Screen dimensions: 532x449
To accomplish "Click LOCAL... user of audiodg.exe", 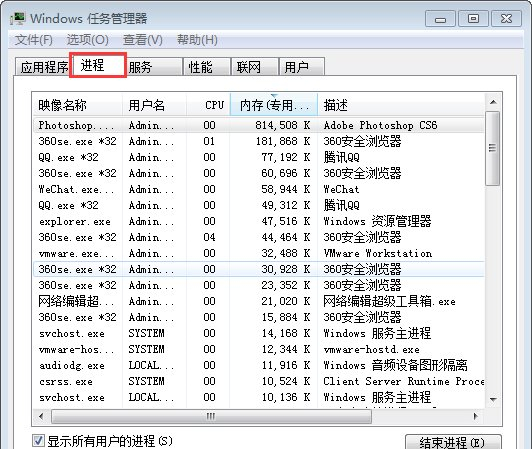I will pos(151,365).
